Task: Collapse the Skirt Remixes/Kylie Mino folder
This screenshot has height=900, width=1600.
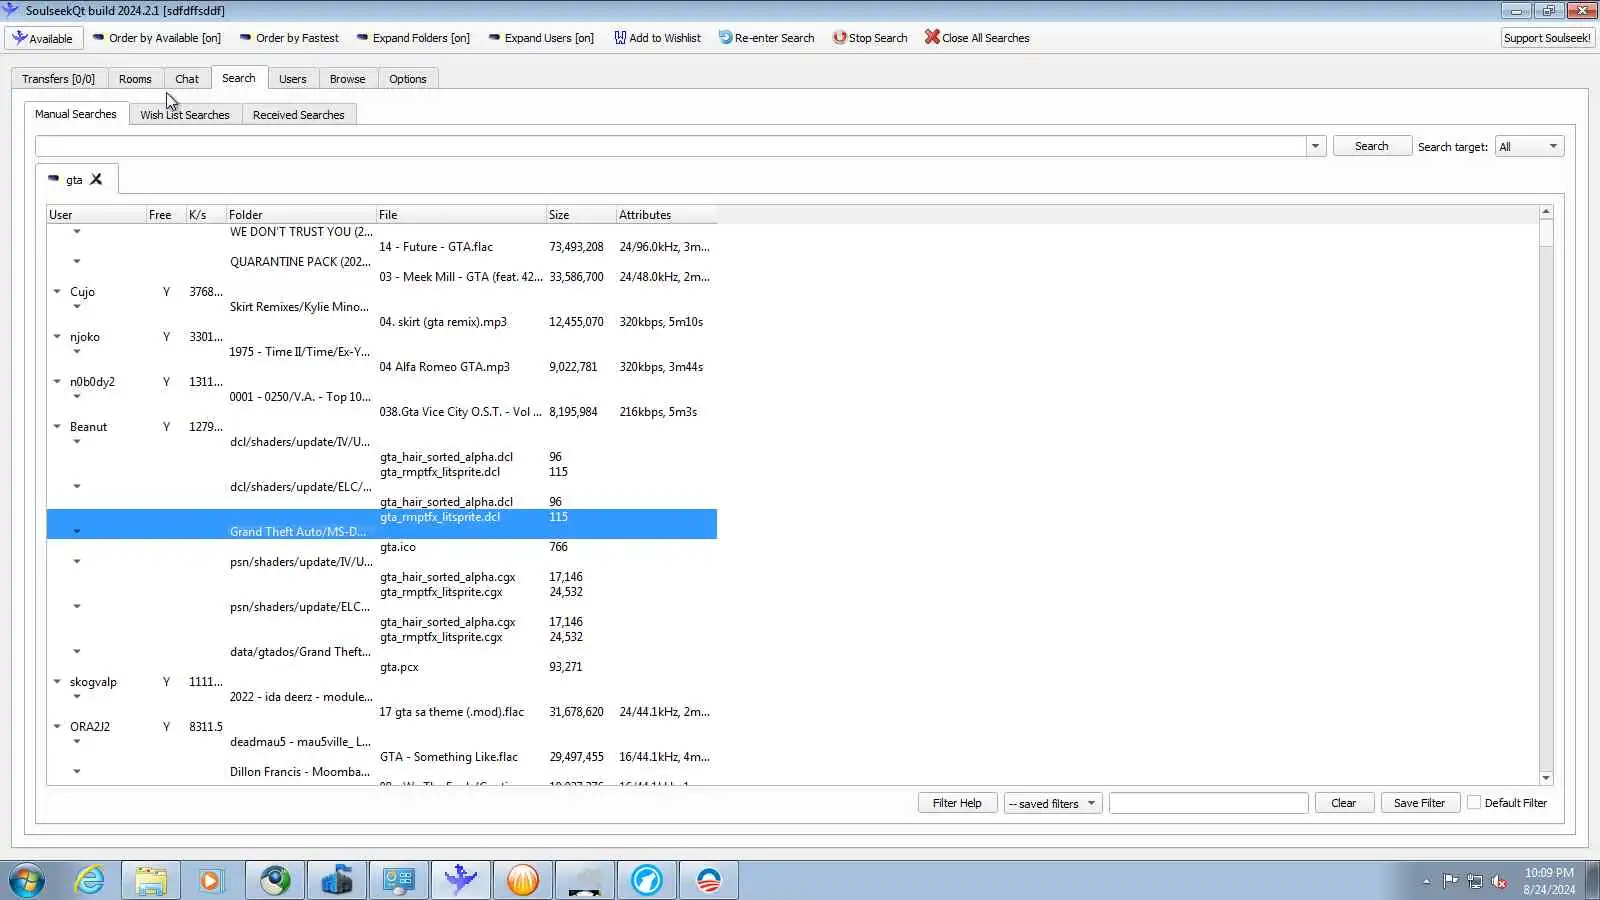Action: point(77,307)
